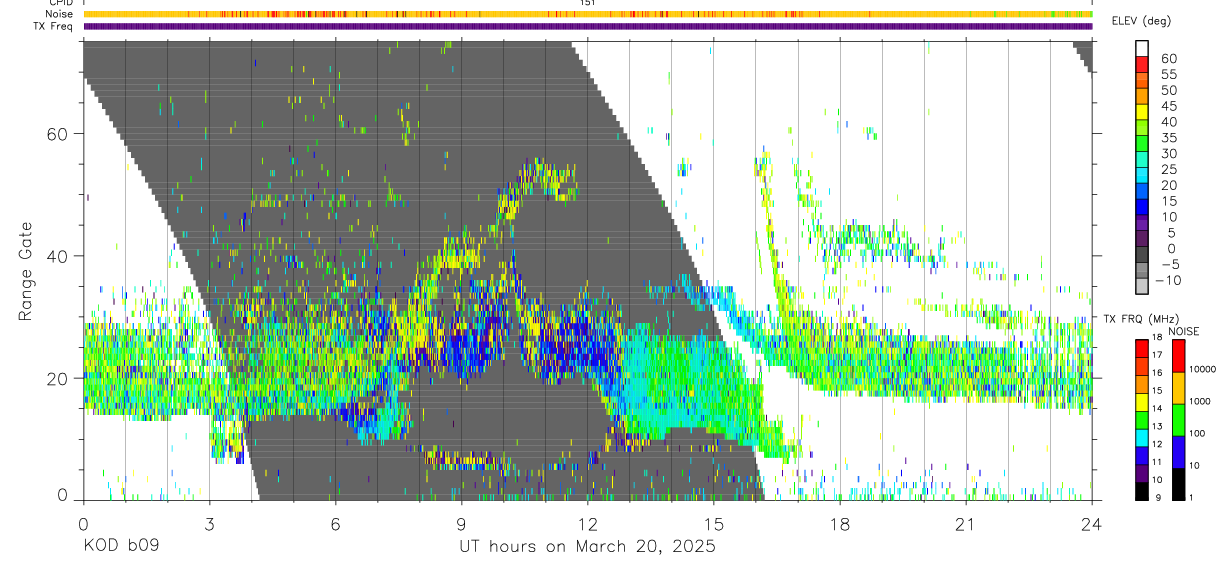Click the 60 tick on the Range Gate axis

tap(59, 133)
